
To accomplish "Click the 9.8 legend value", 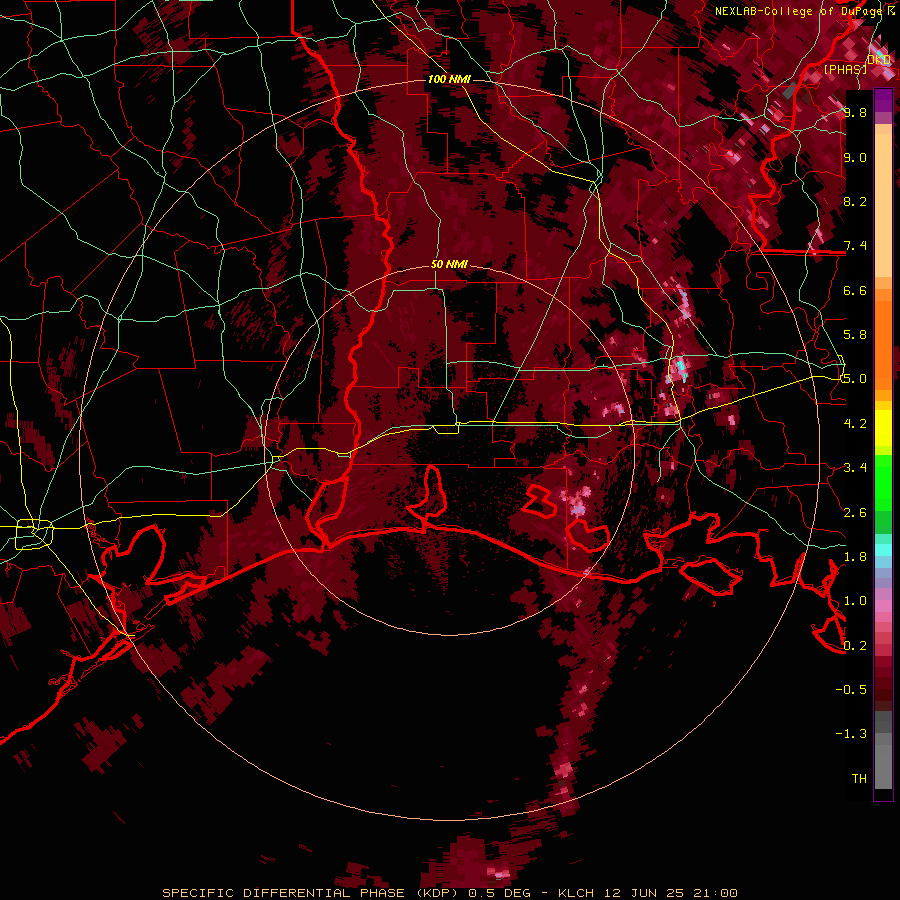I will click(x=855, y=112).
